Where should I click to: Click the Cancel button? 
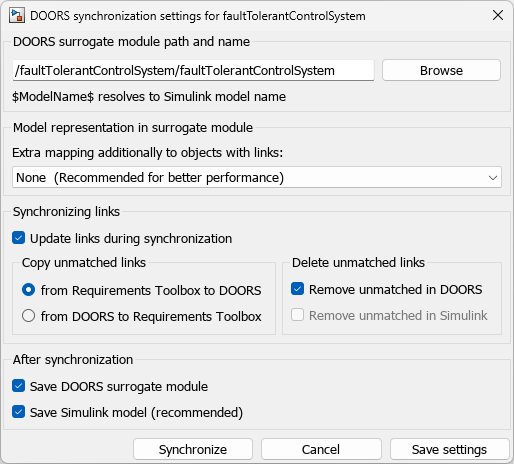pyautogui.click(x=321, y=449)
